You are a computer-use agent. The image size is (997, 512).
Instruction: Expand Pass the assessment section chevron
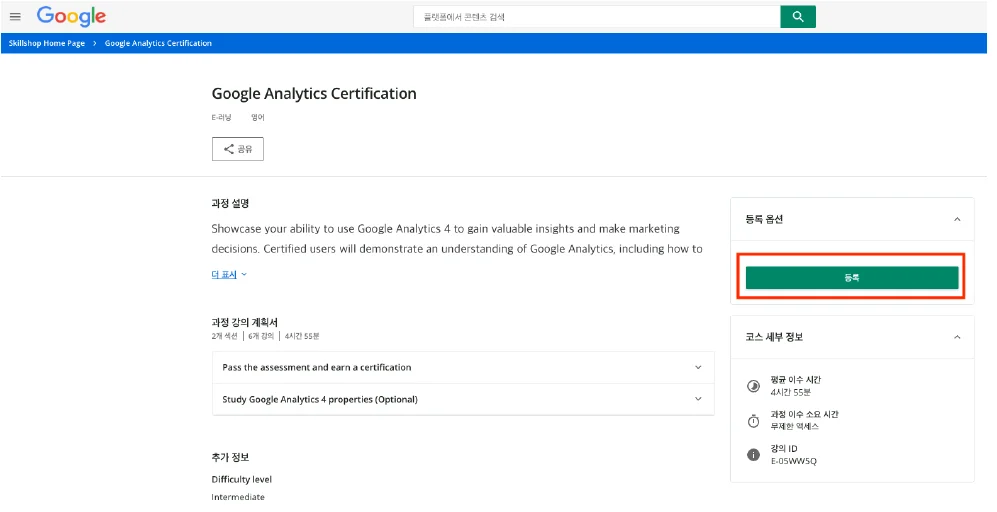[698, 368]
